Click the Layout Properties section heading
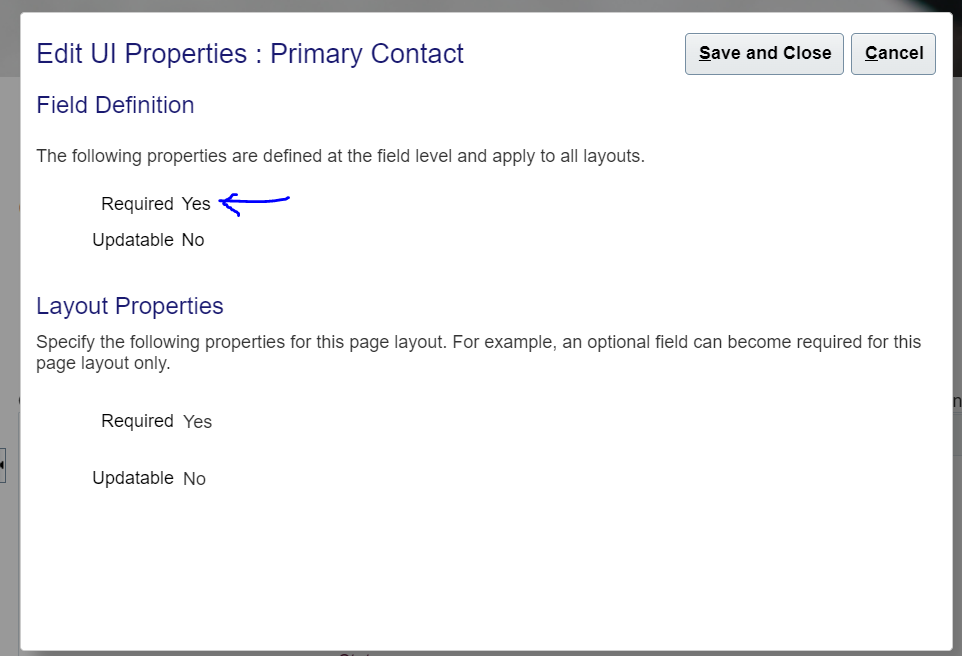Image resolution: width=962 pixels, height=656 pixels. tap(130, 306)
